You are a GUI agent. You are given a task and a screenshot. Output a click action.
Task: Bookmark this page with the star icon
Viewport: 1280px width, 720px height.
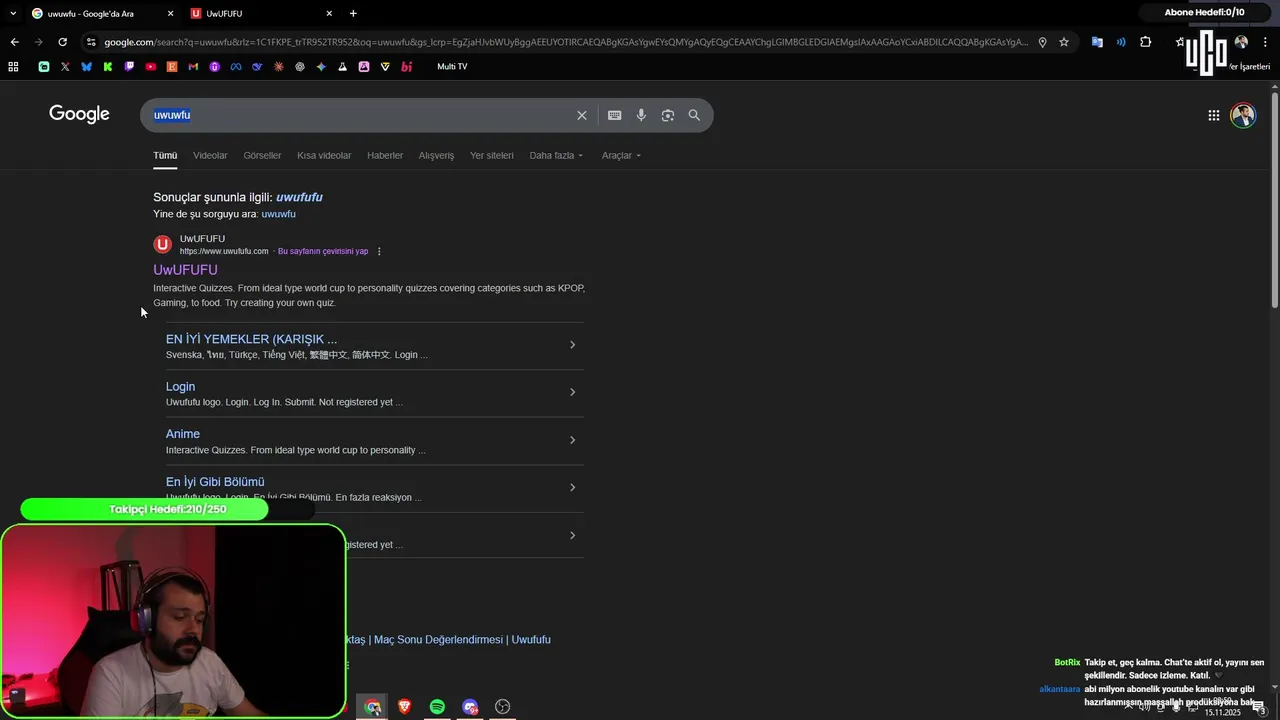tap(1064, 42)
